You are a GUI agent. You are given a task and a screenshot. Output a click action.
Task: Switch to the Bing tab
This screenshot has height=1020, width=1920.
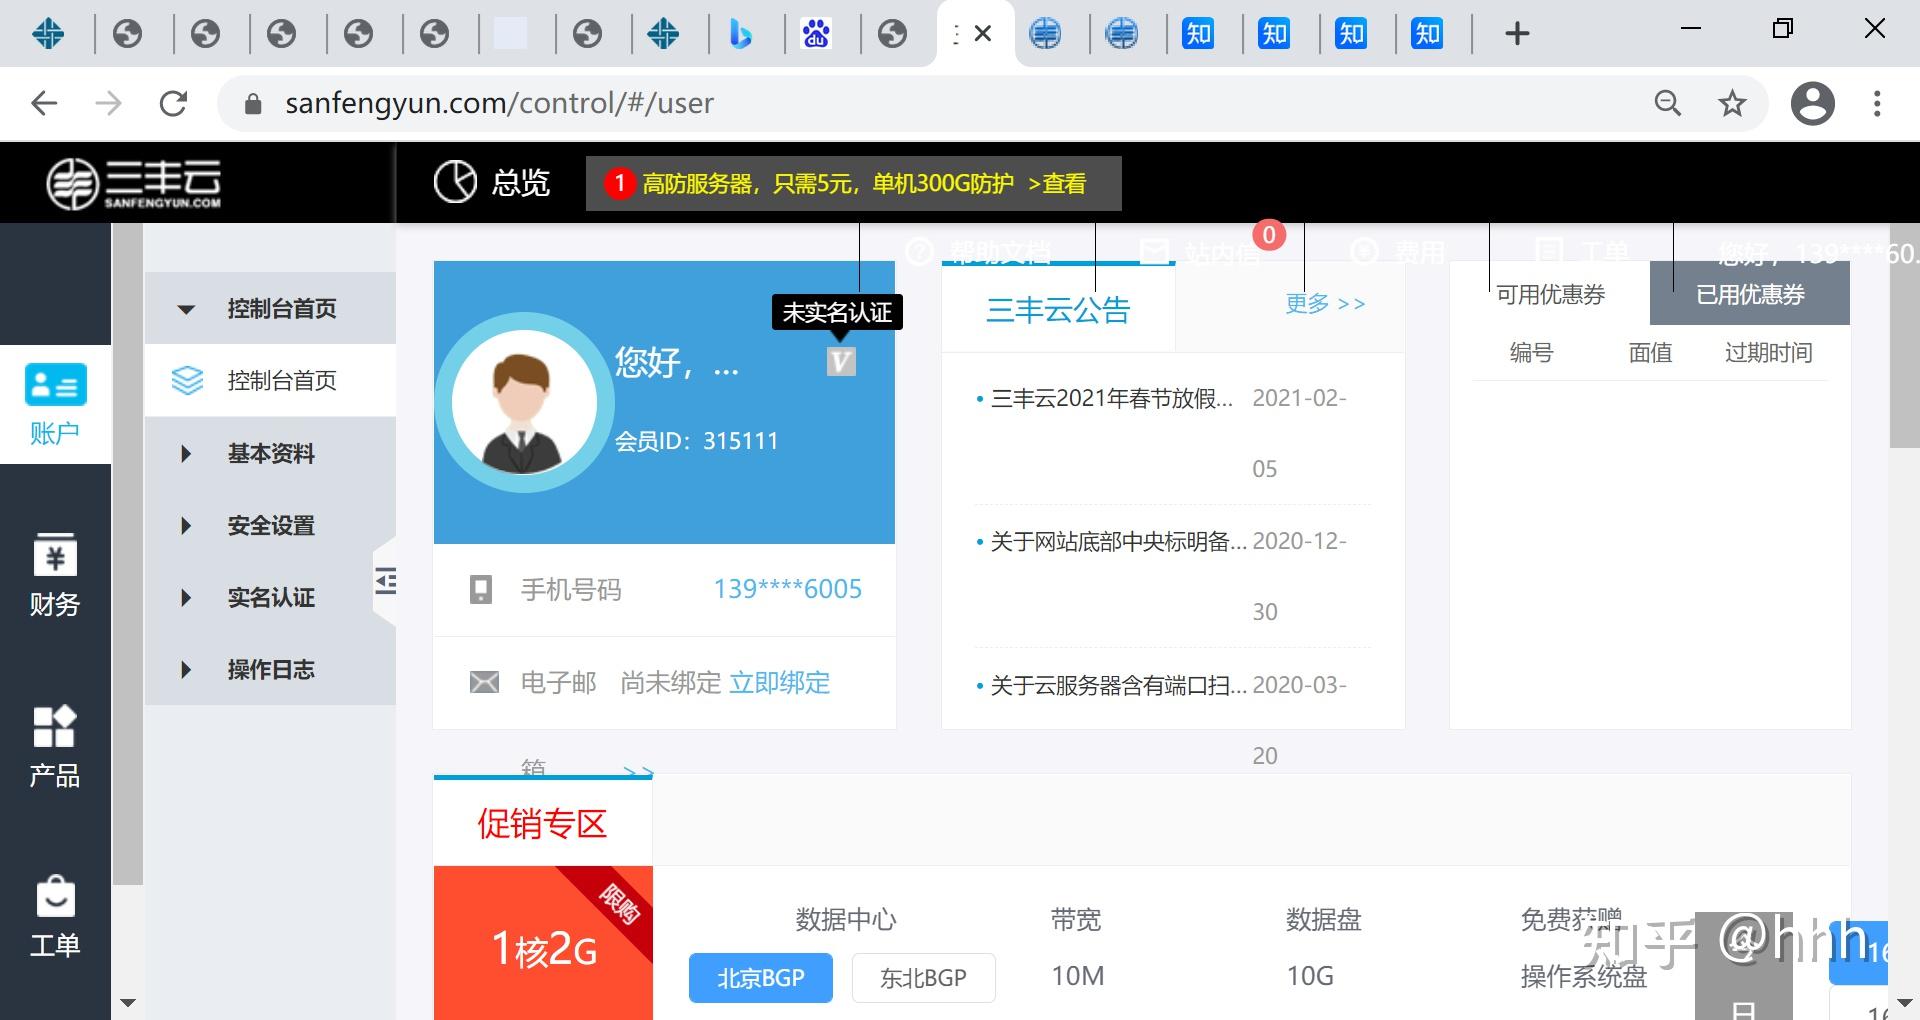point(740,34)
